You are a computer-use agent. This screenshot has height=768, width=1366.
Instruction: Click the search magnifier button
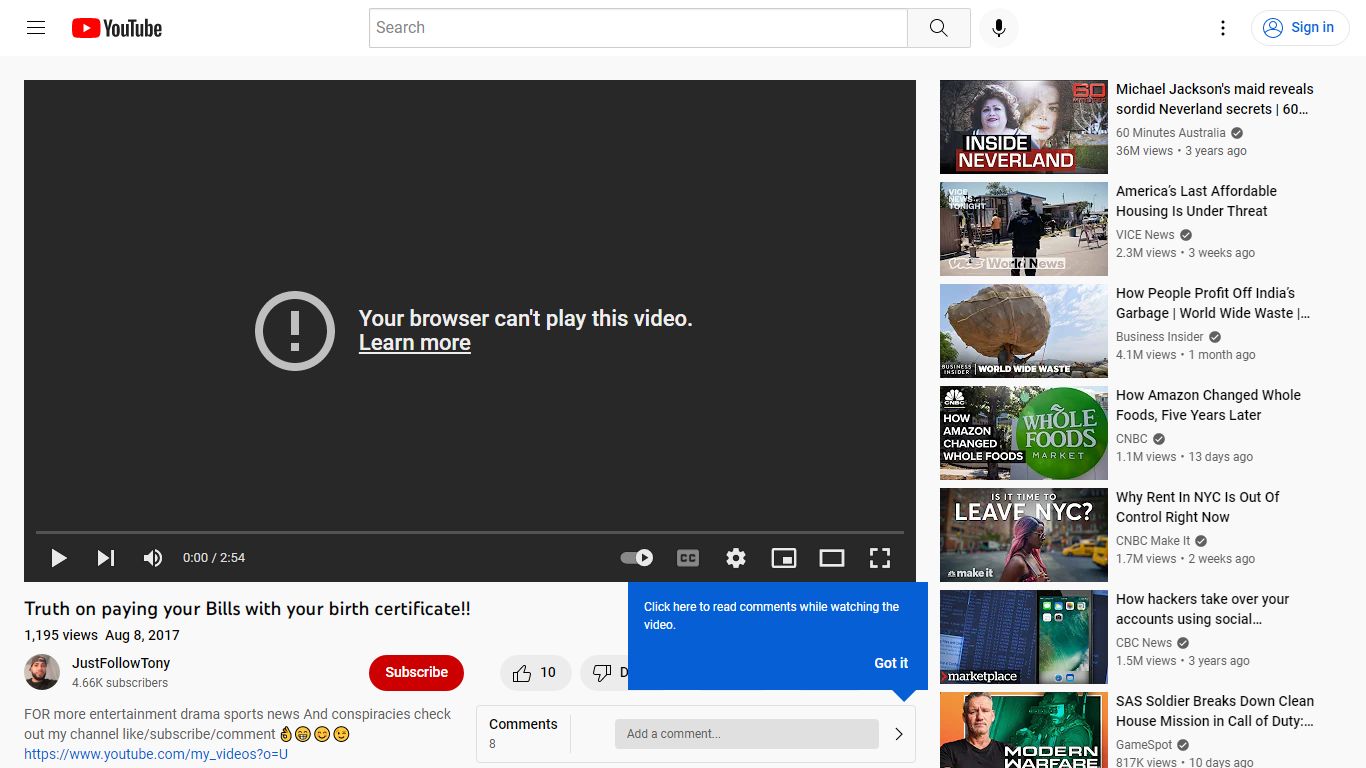938,28
